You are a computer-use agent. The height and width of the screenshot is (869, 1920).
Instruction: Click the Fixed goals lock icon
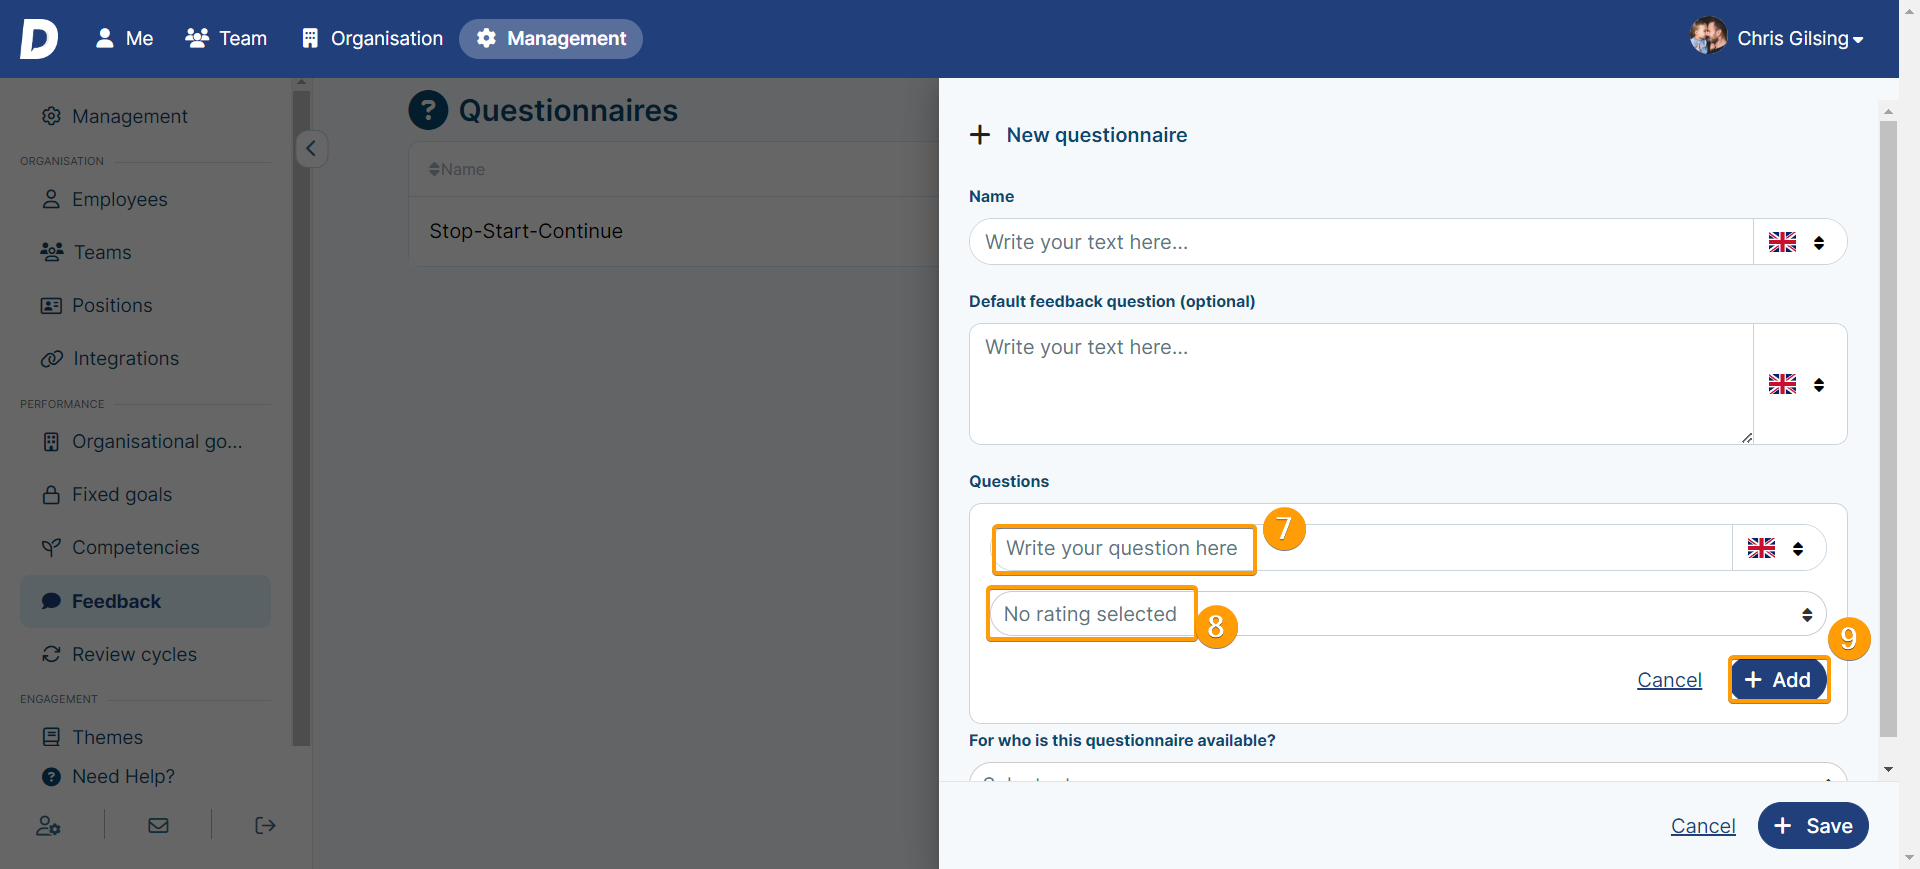pyautogui.click(x=51, y=494)
